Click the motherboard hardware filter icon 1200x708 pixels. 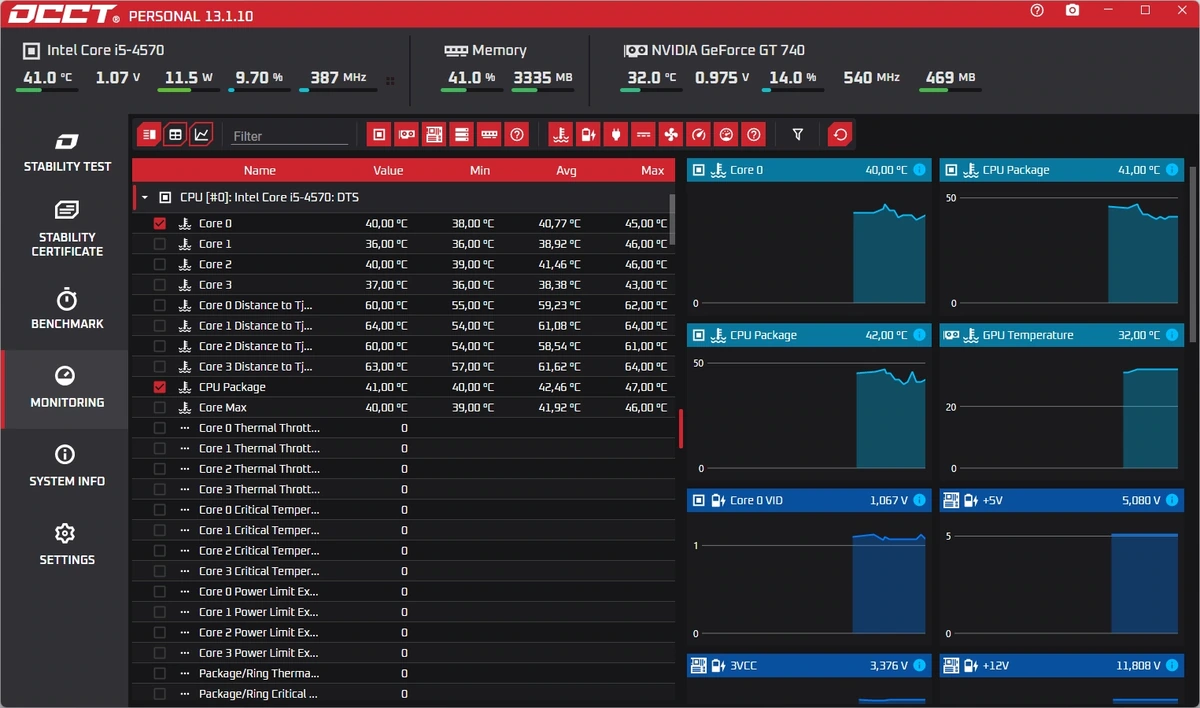434,134
